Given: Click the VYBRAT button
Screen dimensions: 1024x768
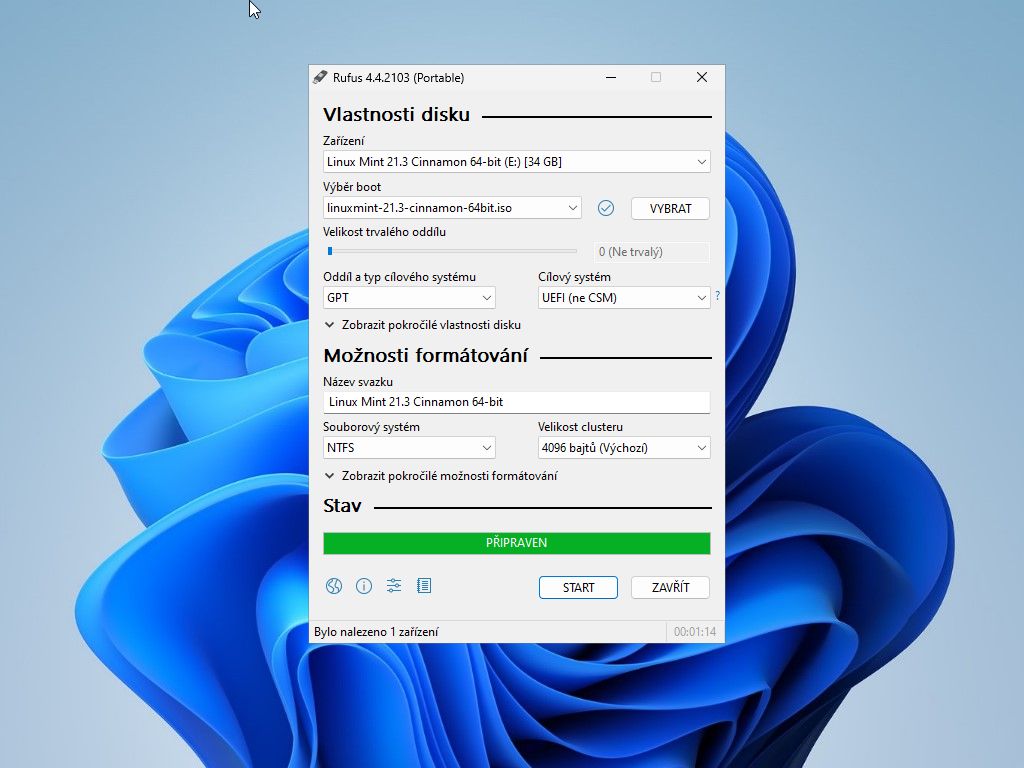Looking at the screenshot, I should click(x=670, y=209).
